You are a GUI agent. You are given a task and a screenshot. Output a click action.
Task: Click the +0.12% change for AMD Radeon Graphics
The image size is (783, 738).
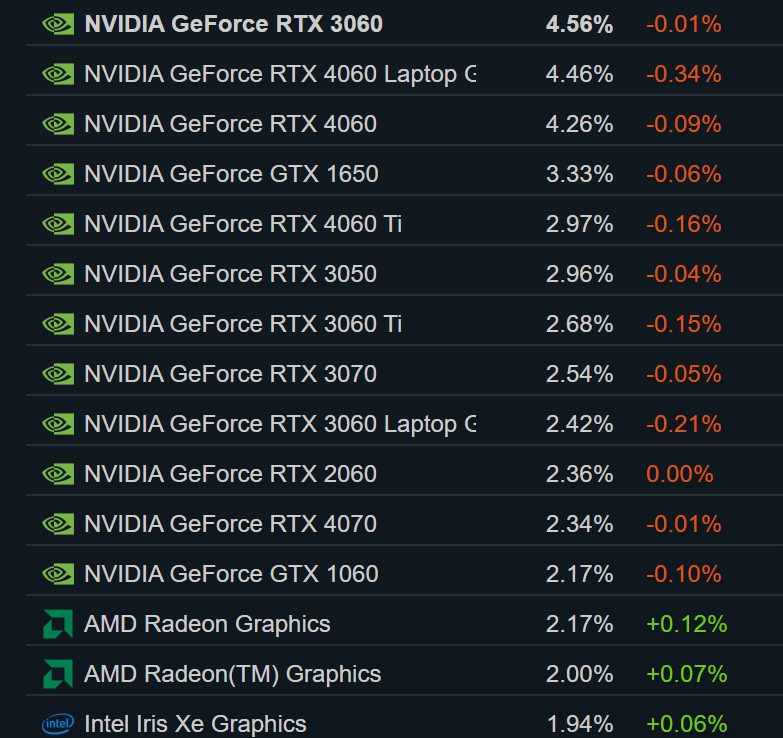click(686, 624)
